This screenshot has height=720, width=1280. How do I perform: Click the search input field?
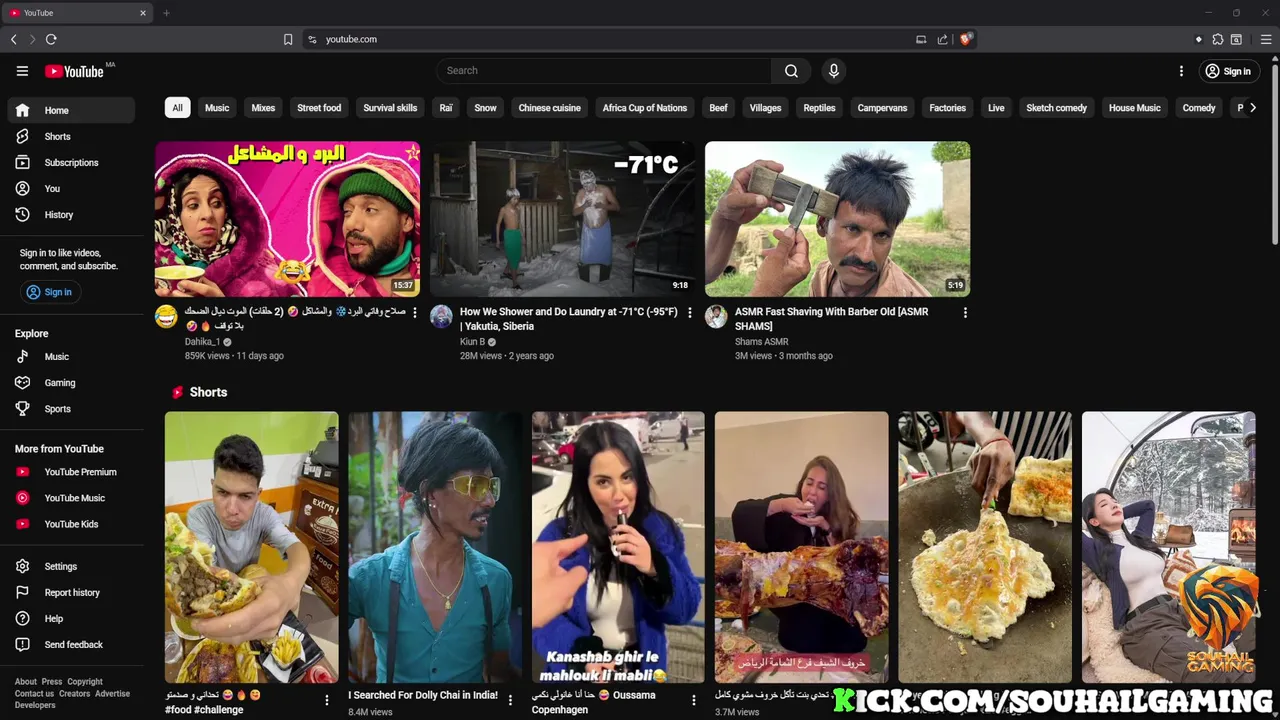(x=604, y=71)
